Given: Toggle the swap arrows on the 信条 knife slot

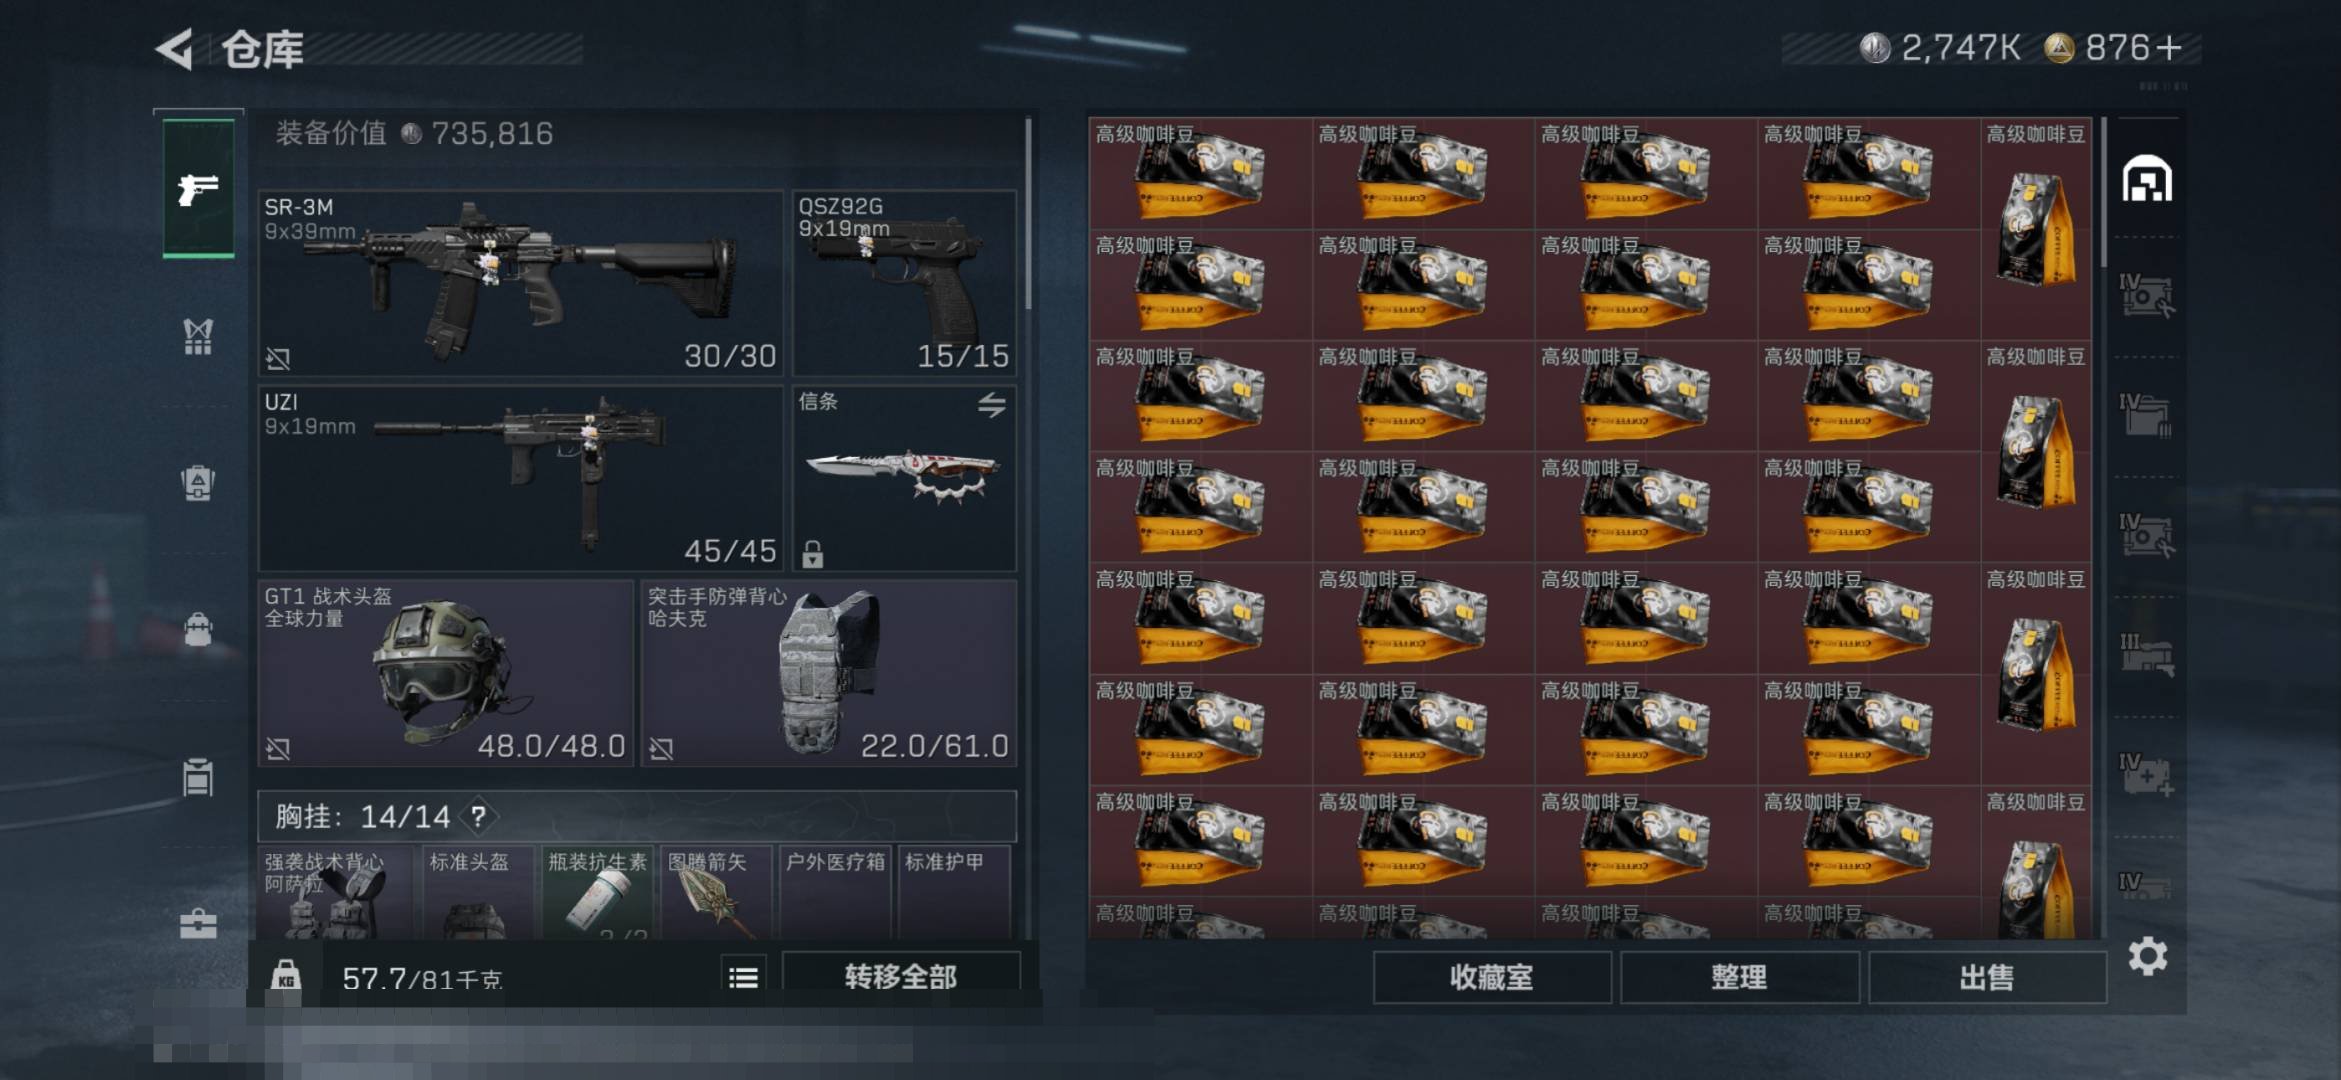Looking at the screenshot, I should coord(991,405).
